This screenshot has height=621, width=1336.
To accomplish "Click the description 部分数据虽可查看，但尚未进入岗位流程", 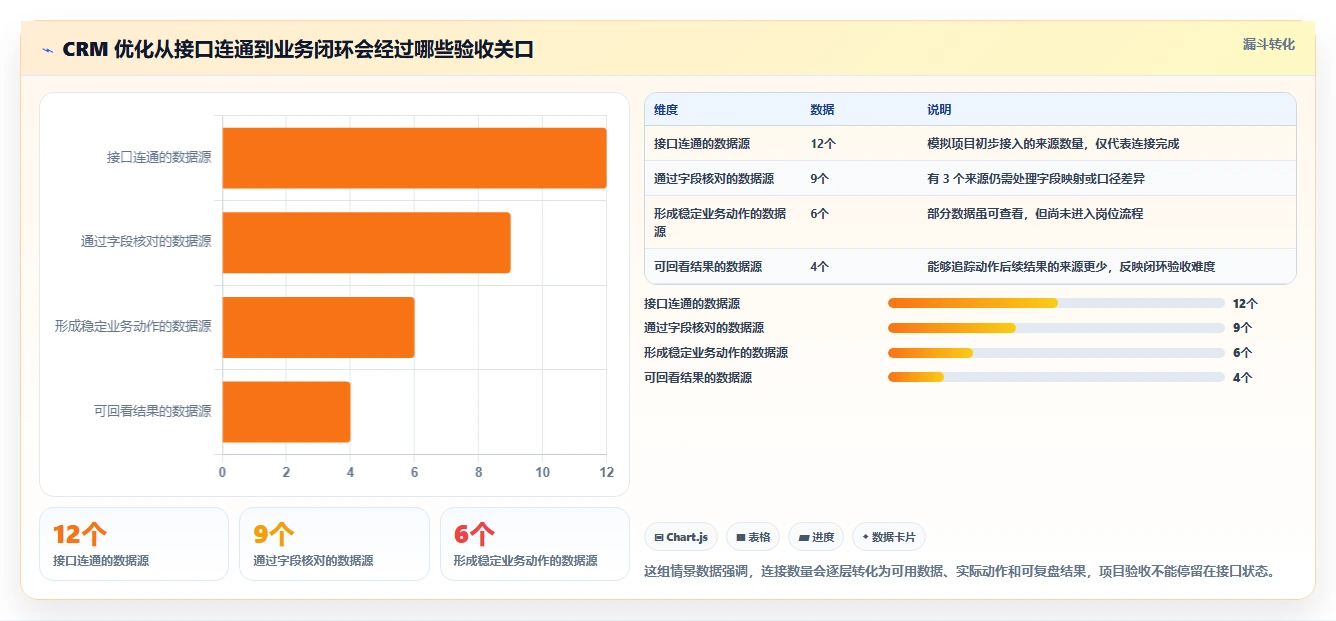I will 1035,214.
